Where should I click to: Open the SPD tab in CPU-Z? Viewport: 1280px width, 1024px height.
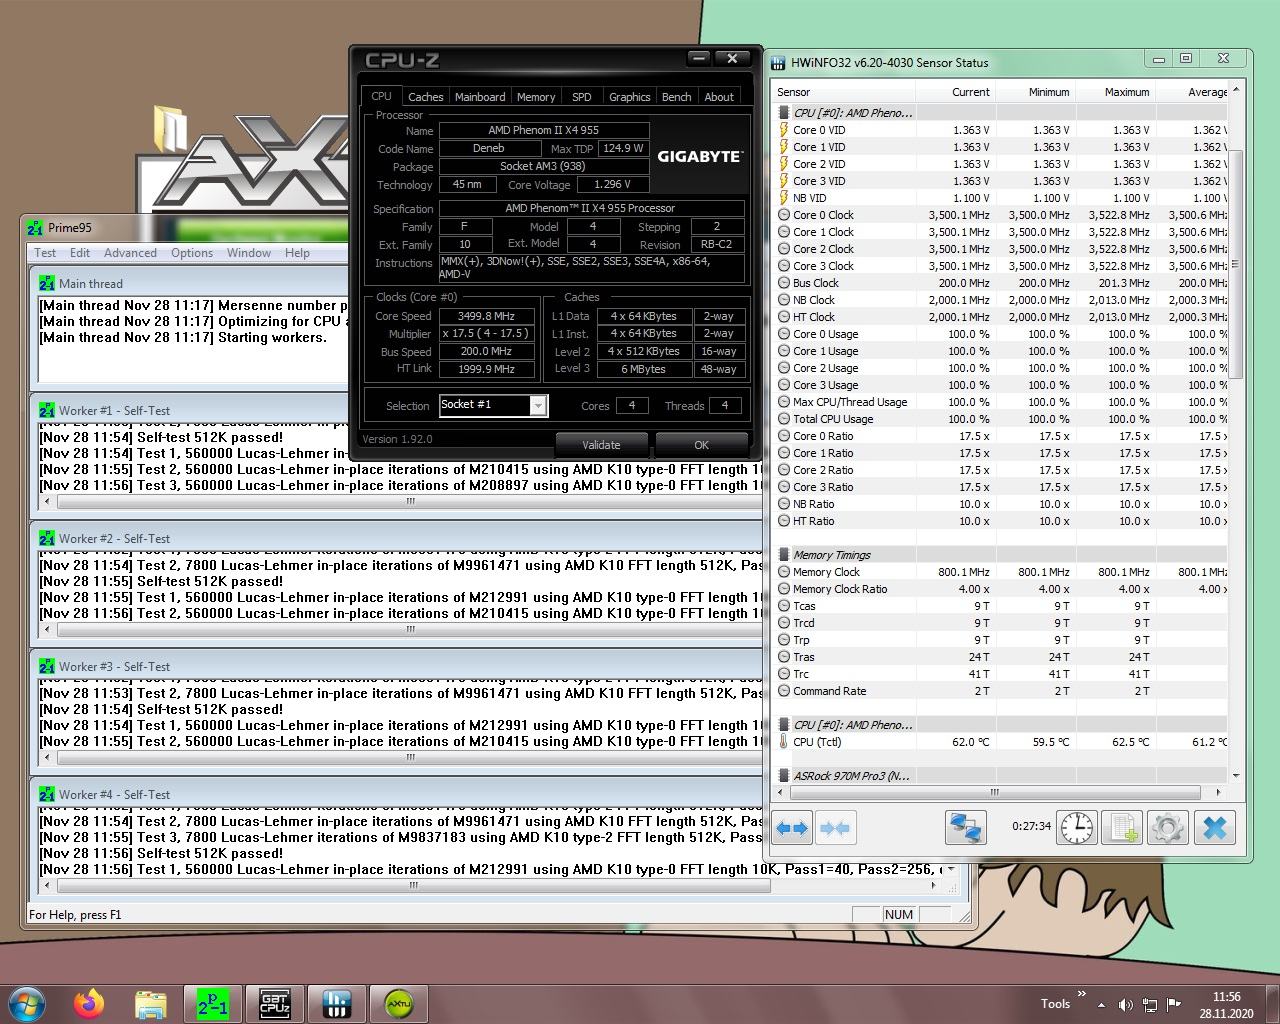[x=582, y=97]
